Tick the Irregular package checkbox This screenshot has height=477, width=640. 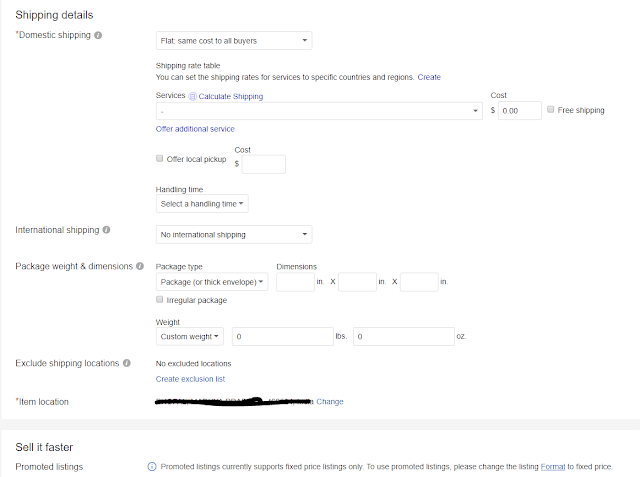tap(160, 300)
